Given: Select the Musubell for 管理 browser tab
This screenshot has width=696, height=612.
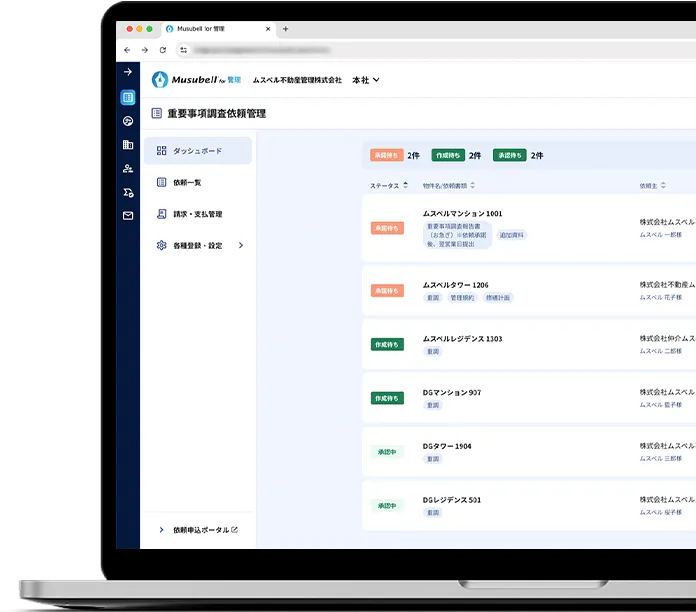Looking at the screenshot, I should (218, 29).
